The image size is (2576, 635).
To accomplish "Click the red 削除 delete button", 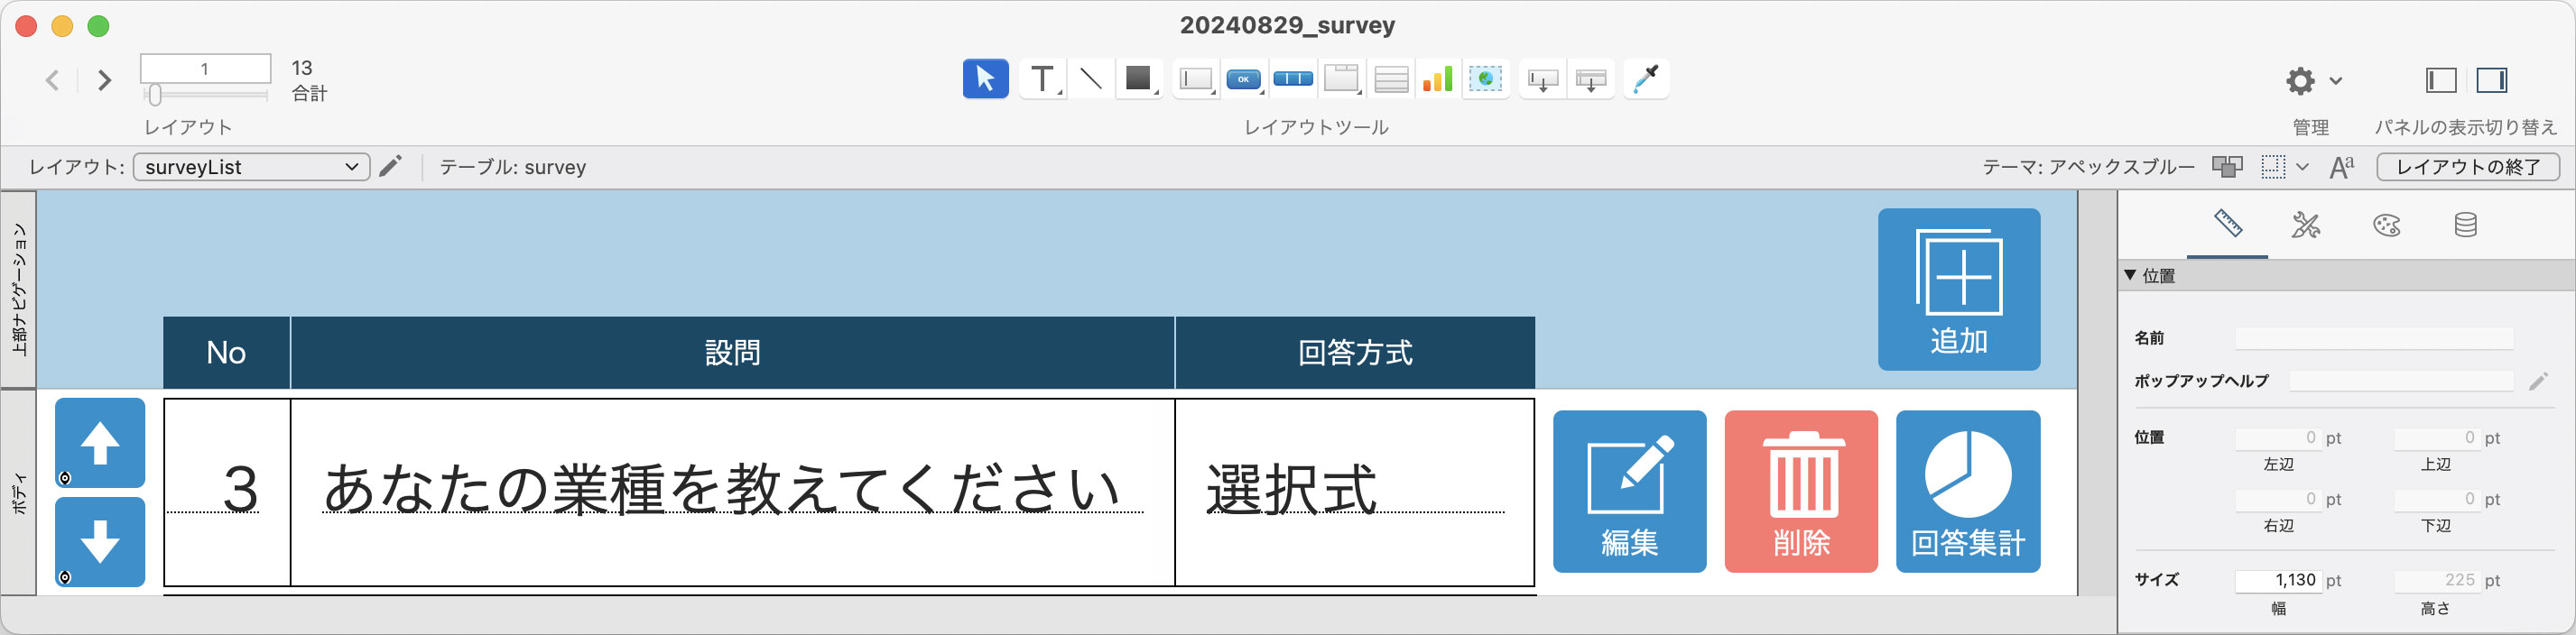I will click(1801, 491).
